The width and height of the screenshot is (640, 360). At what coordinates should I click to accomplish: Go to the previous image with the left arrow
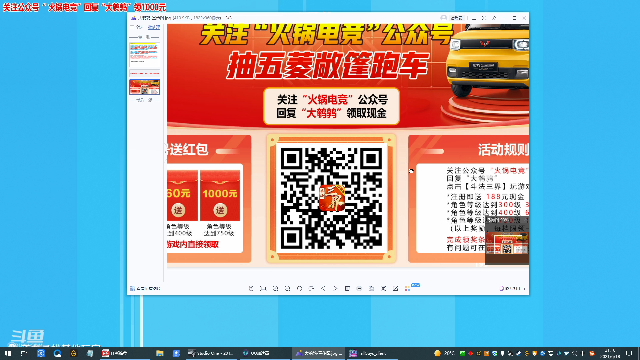(x=323, y=288)
